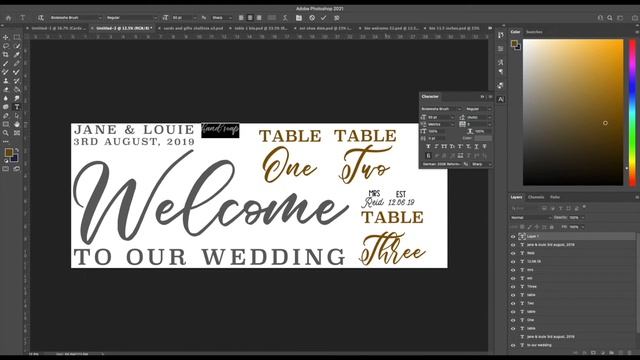Click the foreground color swatch in toolbar
640x360 pixels.
tap(9, 153)
